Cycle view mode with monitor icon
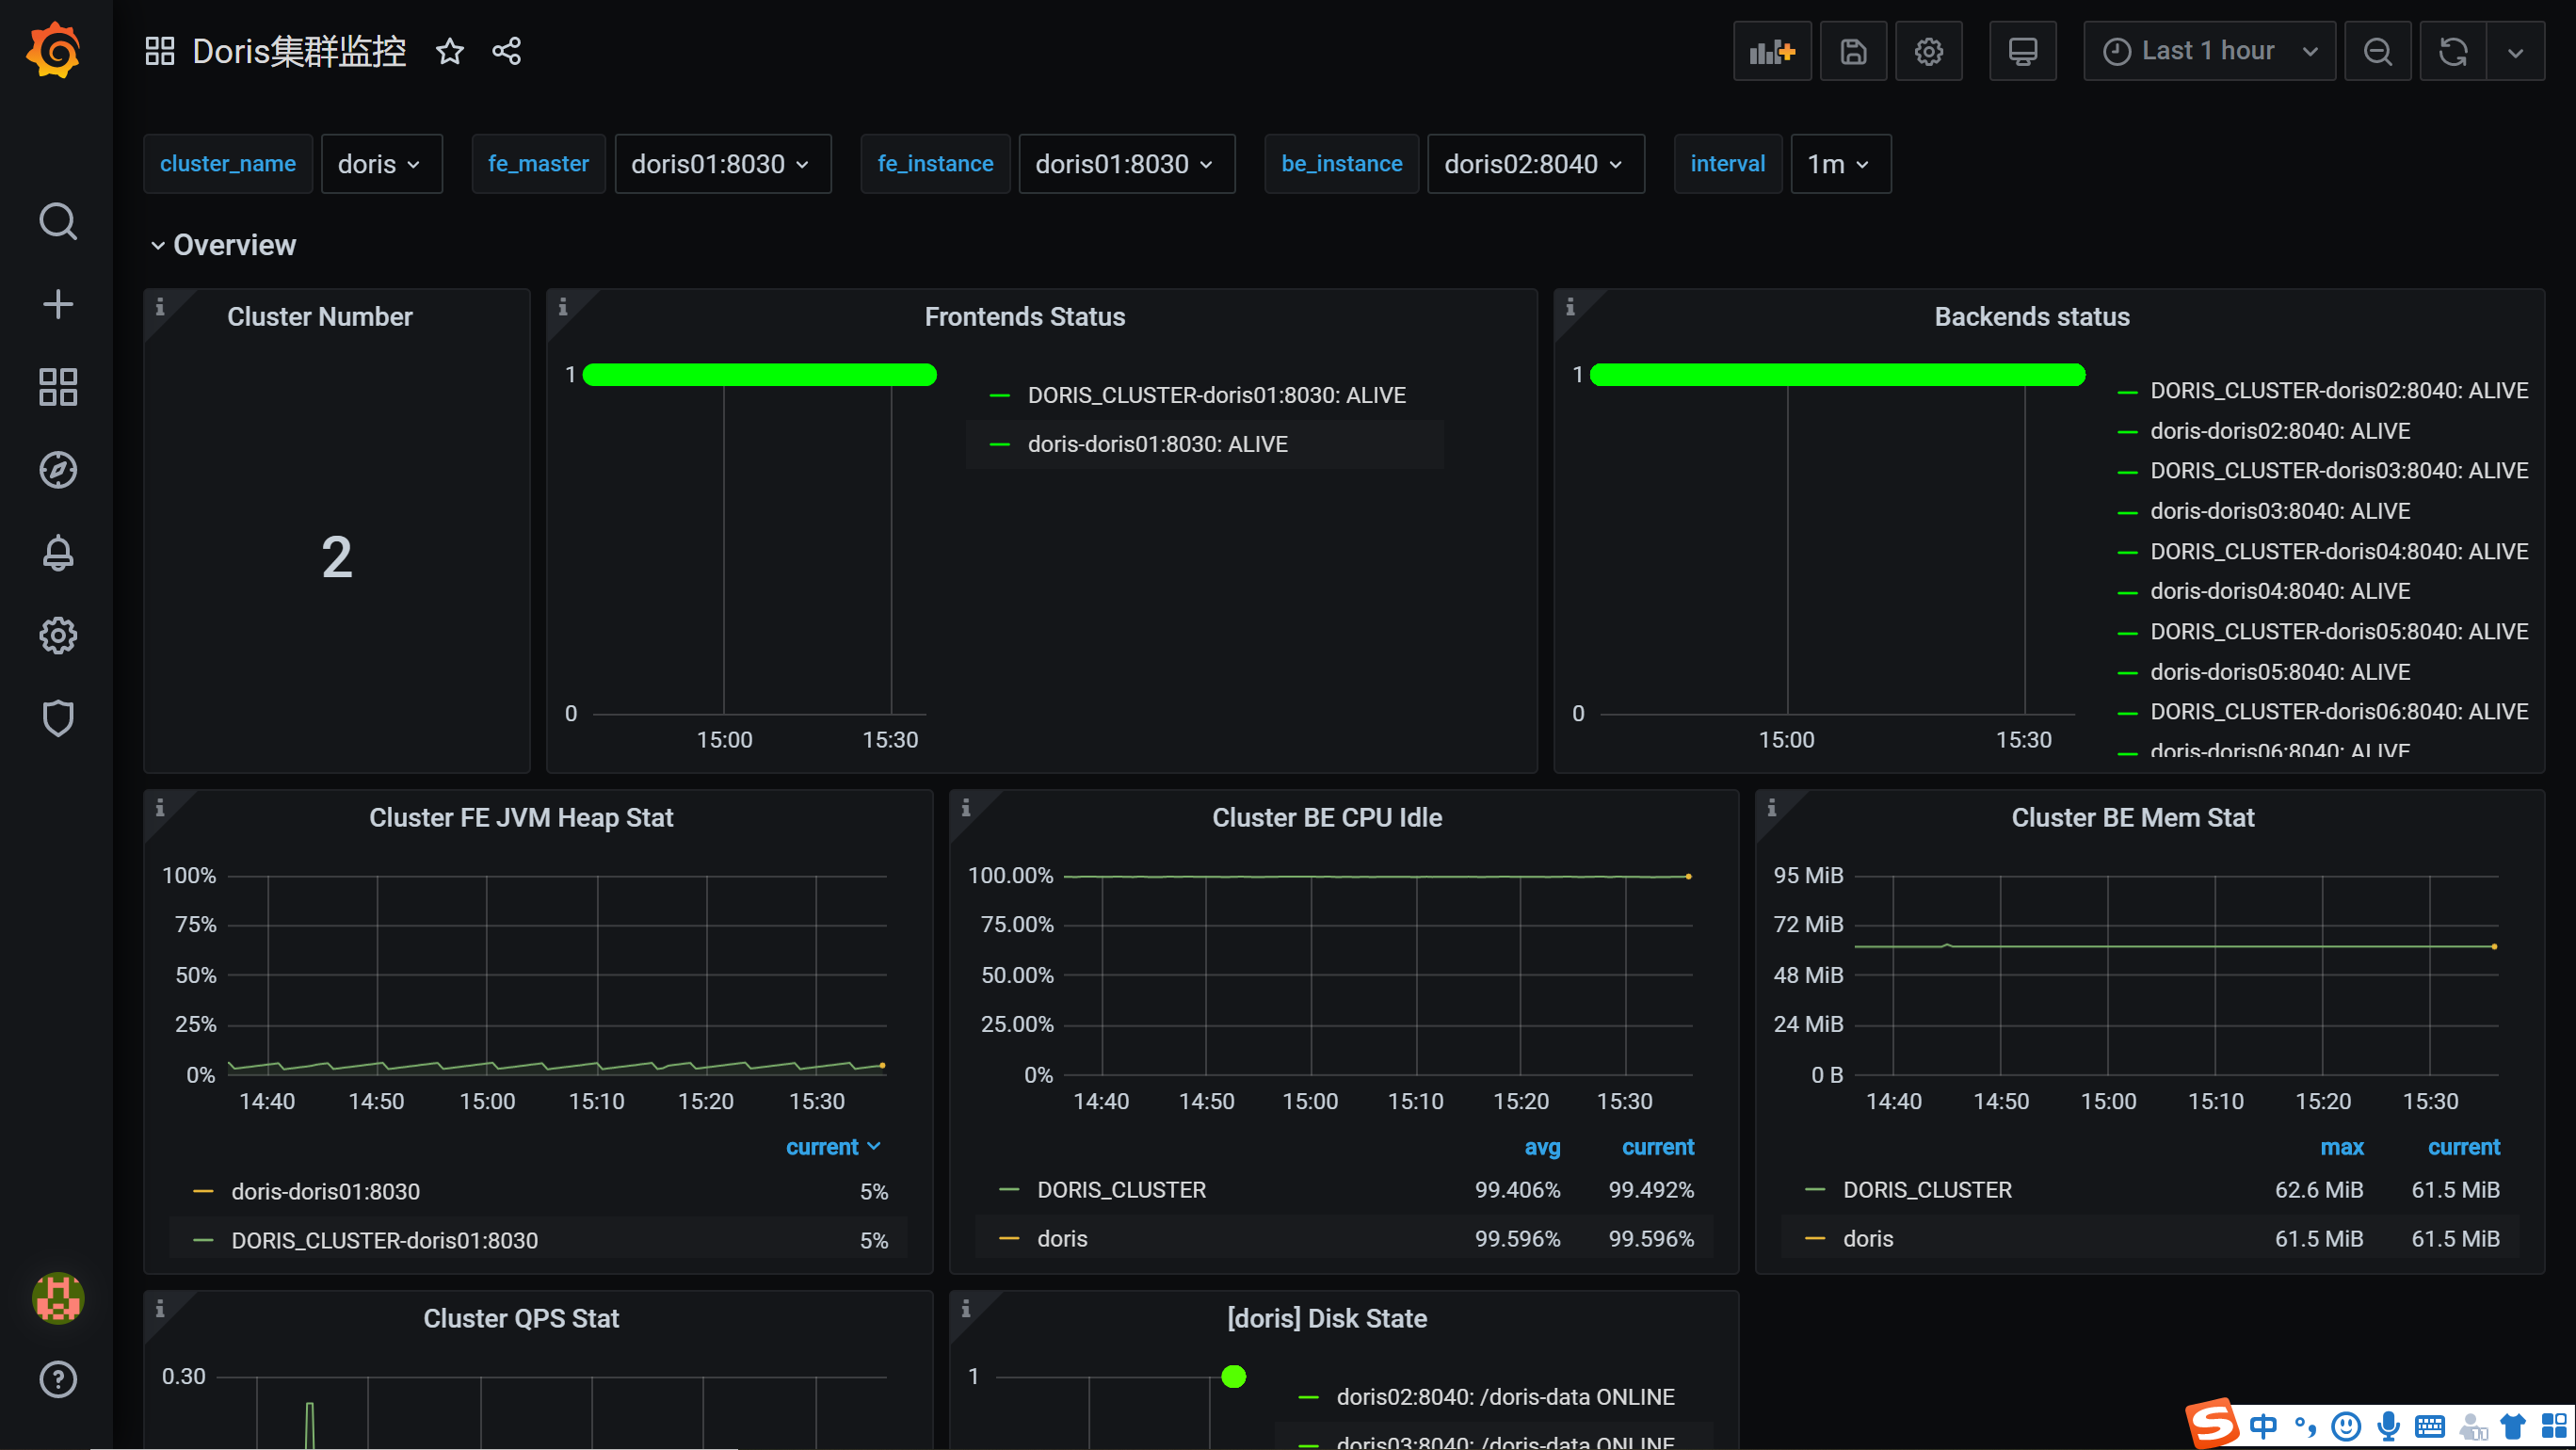The image size is (2576, 1450). pyautogui.click(x=2022, y=51)
